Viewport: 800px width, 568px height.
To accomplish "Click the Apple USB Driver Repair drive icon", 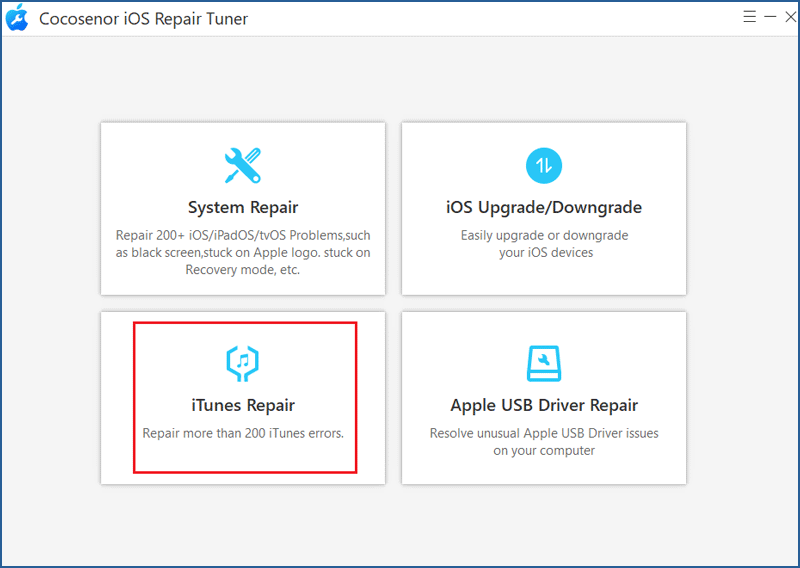I will 544,363.
